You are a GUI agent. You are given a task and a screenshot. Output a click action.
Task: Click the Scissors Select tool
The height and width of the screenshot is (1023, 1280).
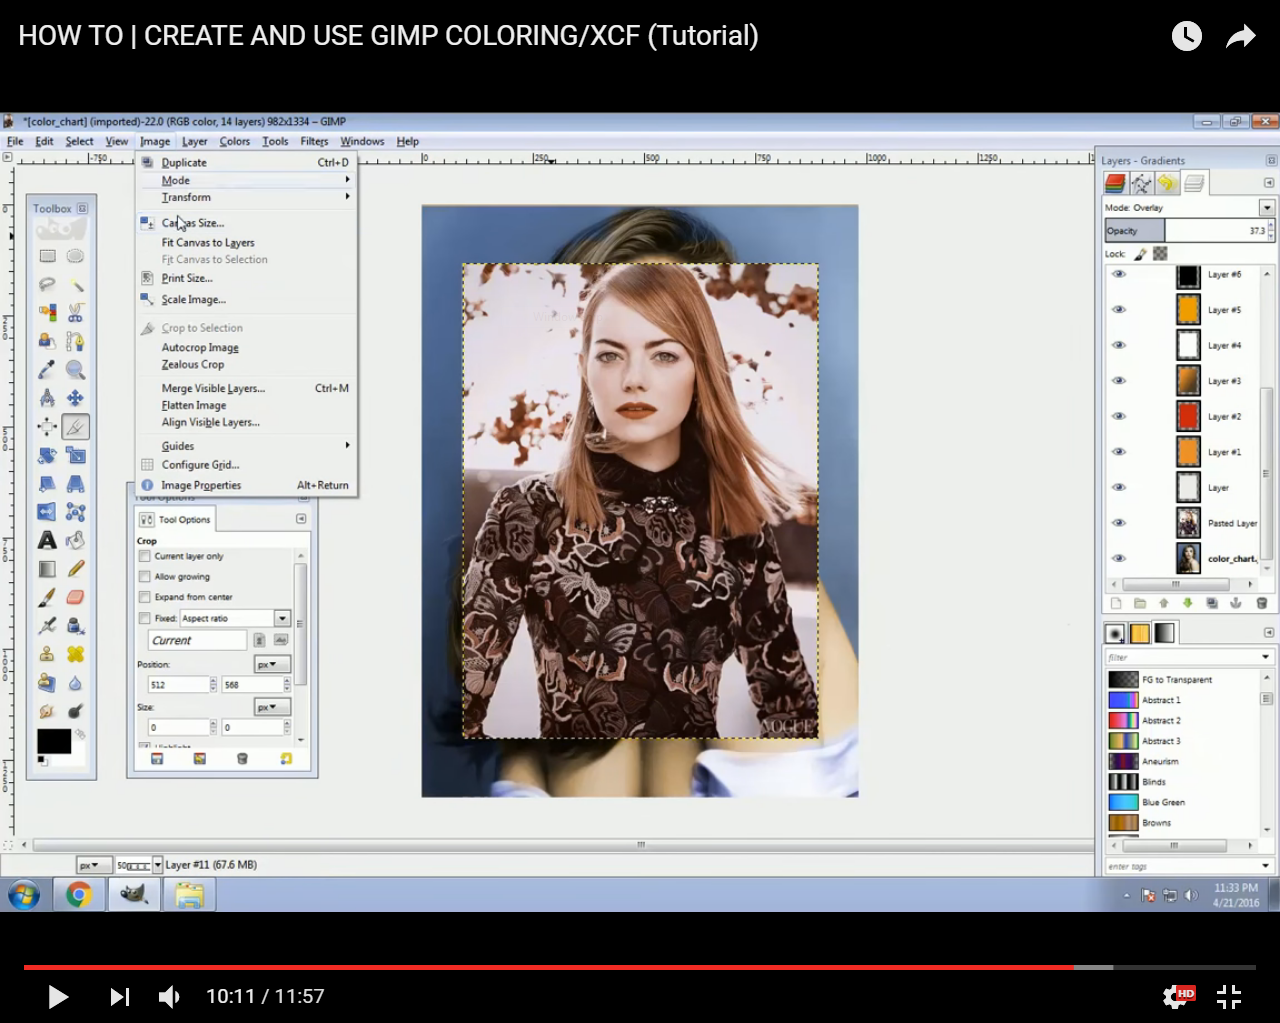(x=75, y=313)
